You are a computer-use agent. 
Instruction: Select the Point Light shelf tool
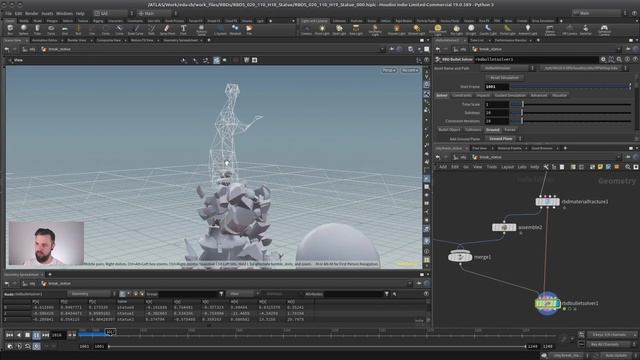(x=322, y=29)
